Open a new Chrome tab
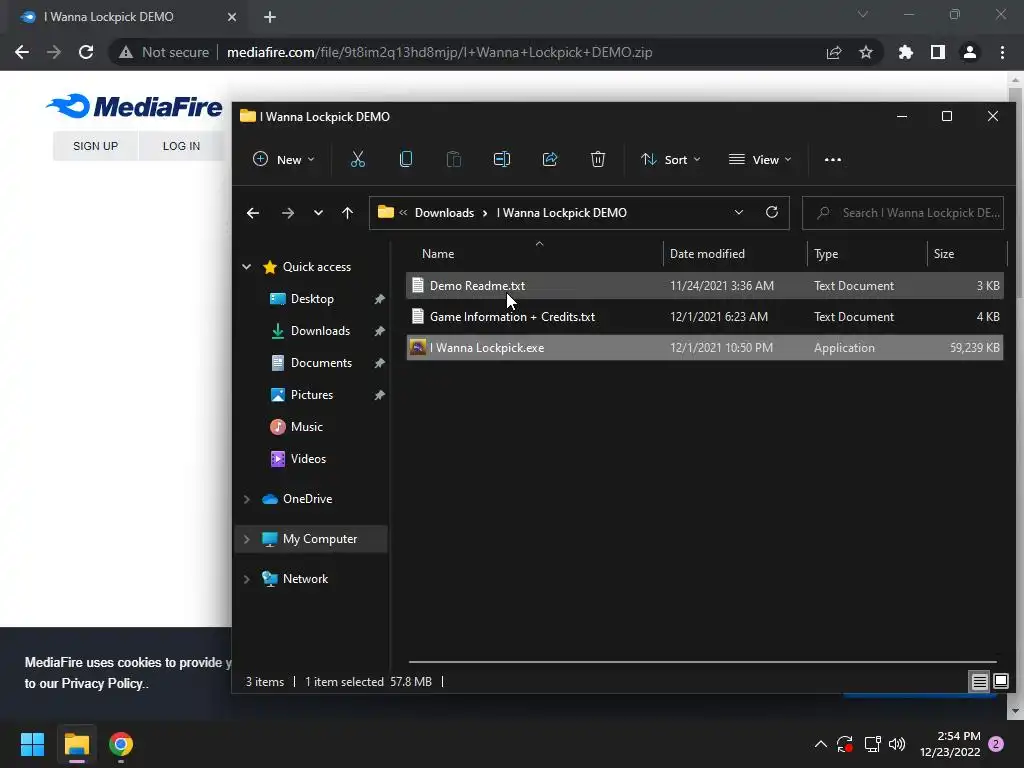1024x768 pixels. click(x=270, y=17)
